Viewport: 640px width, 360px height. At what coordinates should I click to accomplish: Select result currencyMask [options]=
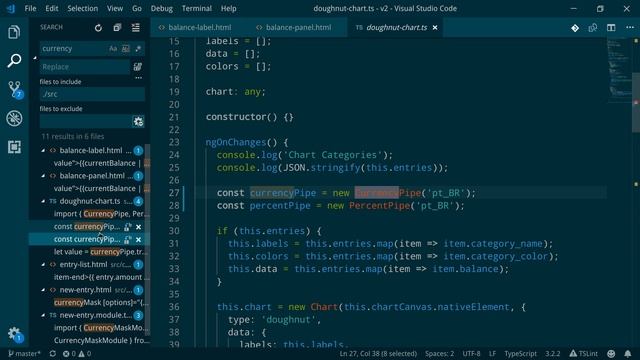click(x=101, y=302)
